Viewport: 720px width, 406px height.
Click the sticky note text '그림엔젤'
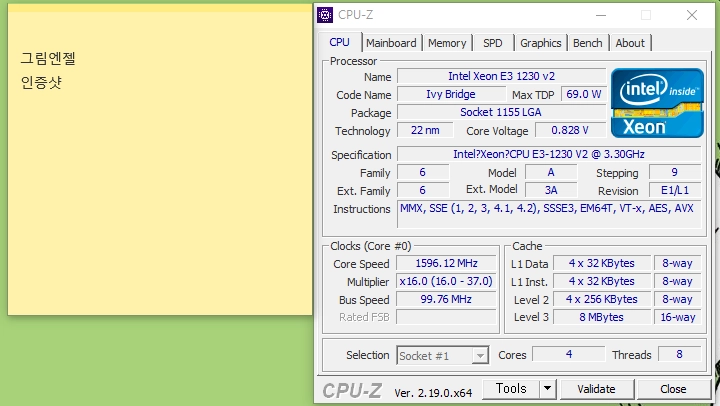coord(48,58)
